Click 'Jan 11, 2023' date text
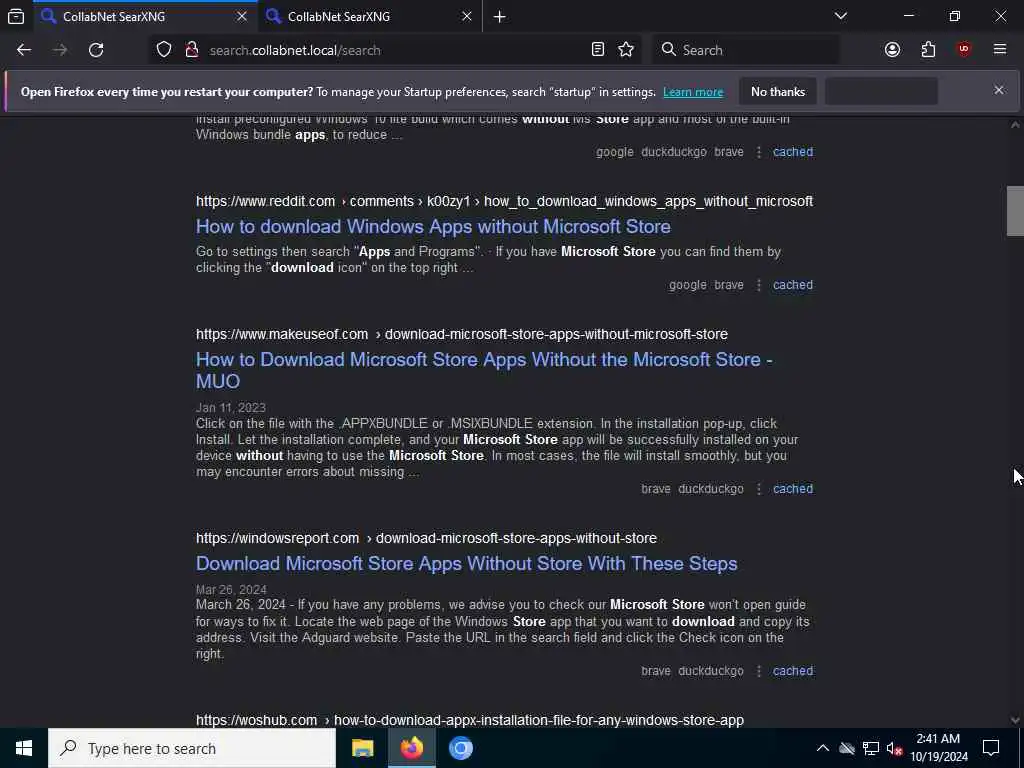 [231, 408]
